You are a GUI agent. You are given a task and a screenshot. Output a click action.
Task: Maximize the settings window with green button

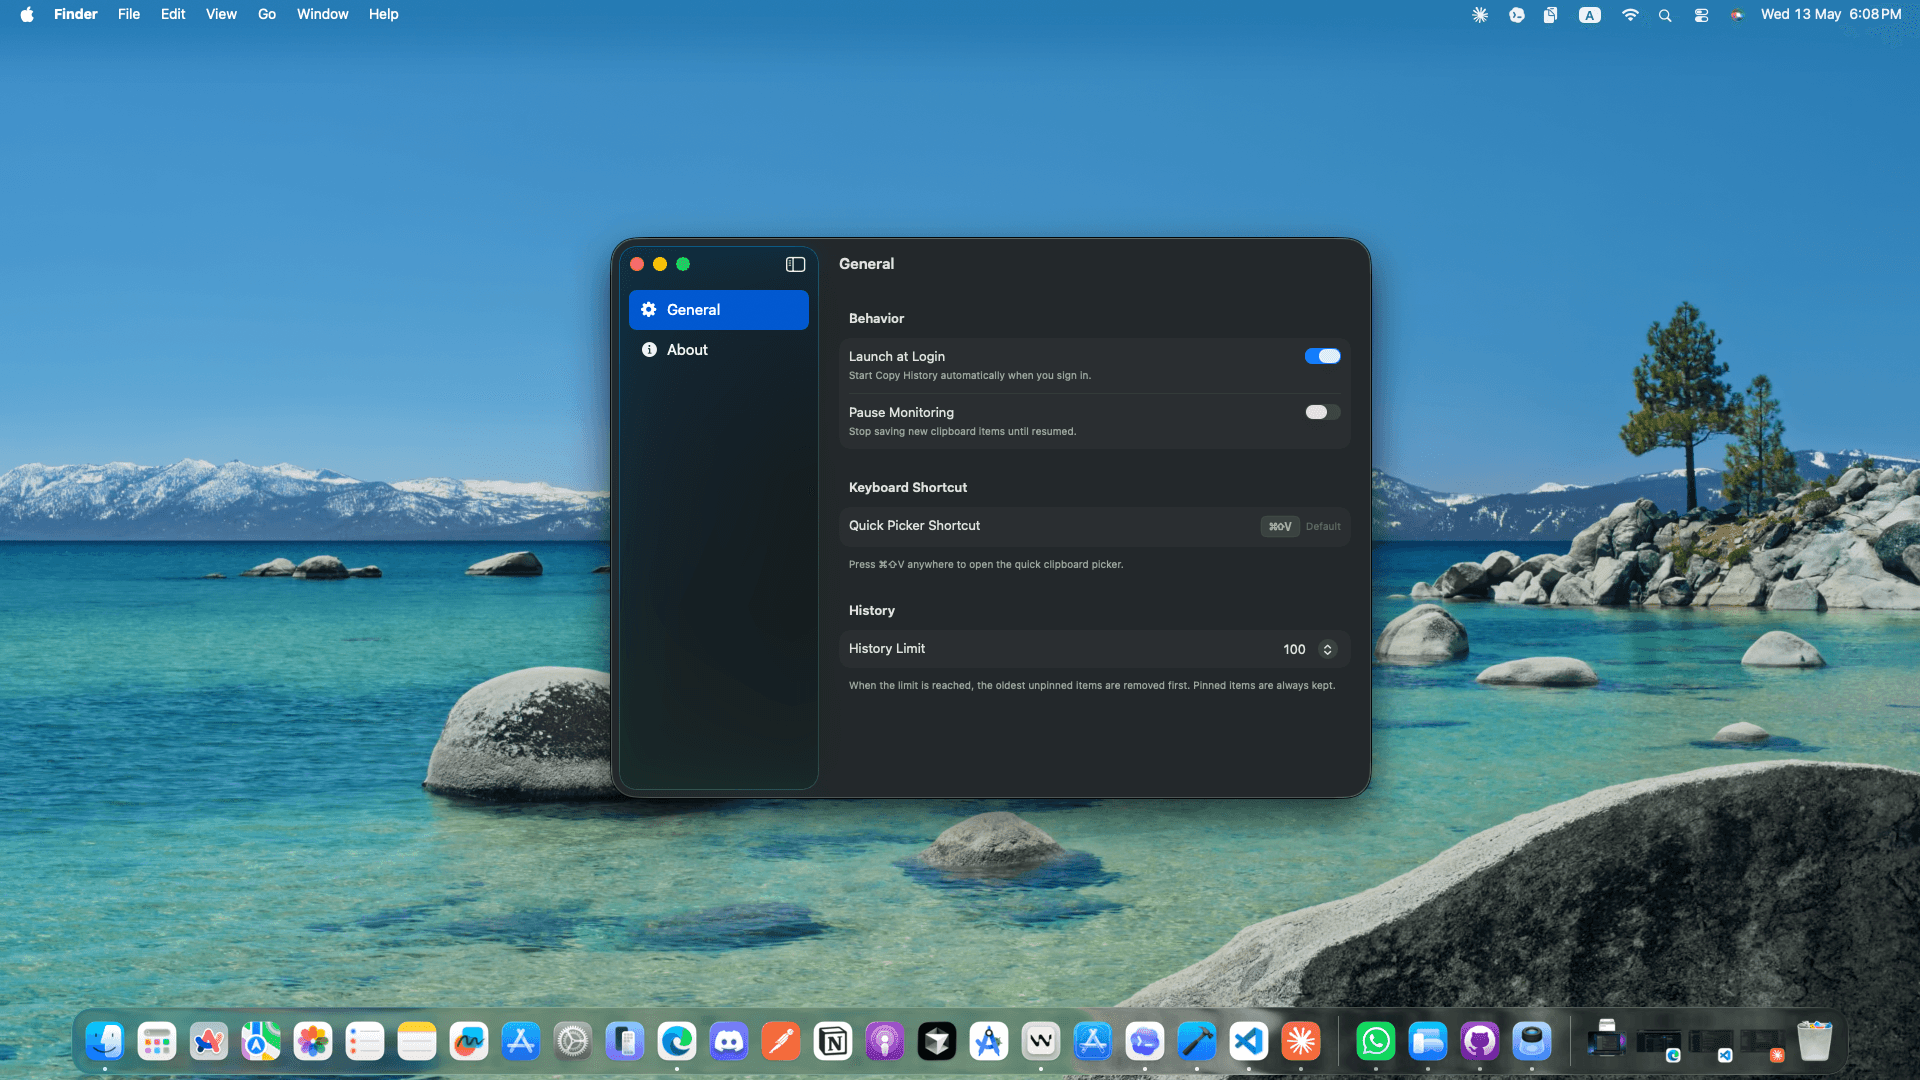click(683, 264)
